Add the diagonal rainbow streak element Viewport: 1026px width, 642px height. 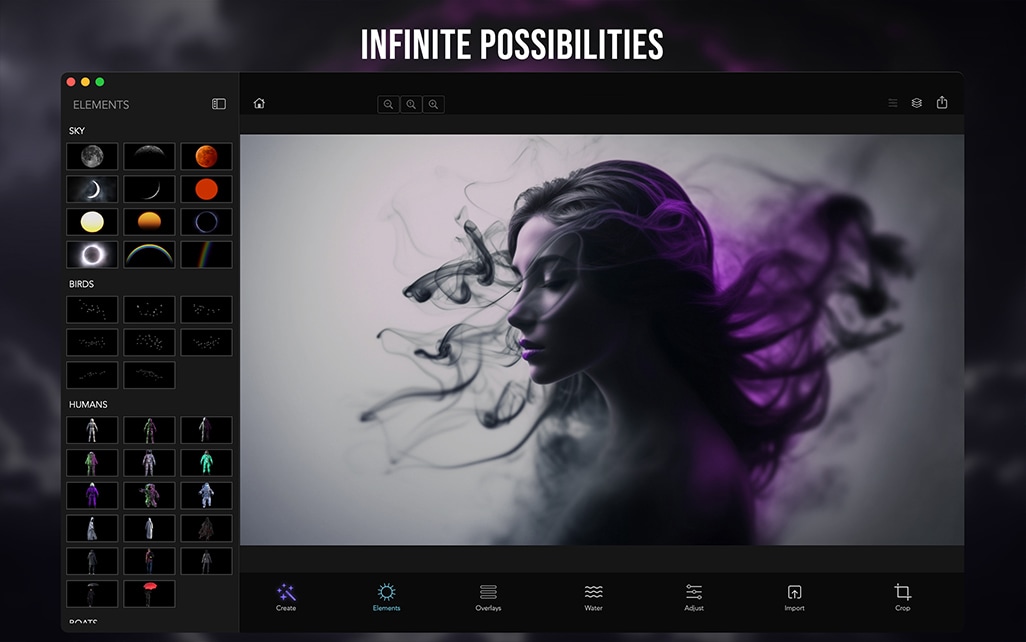tap(206, 255)
